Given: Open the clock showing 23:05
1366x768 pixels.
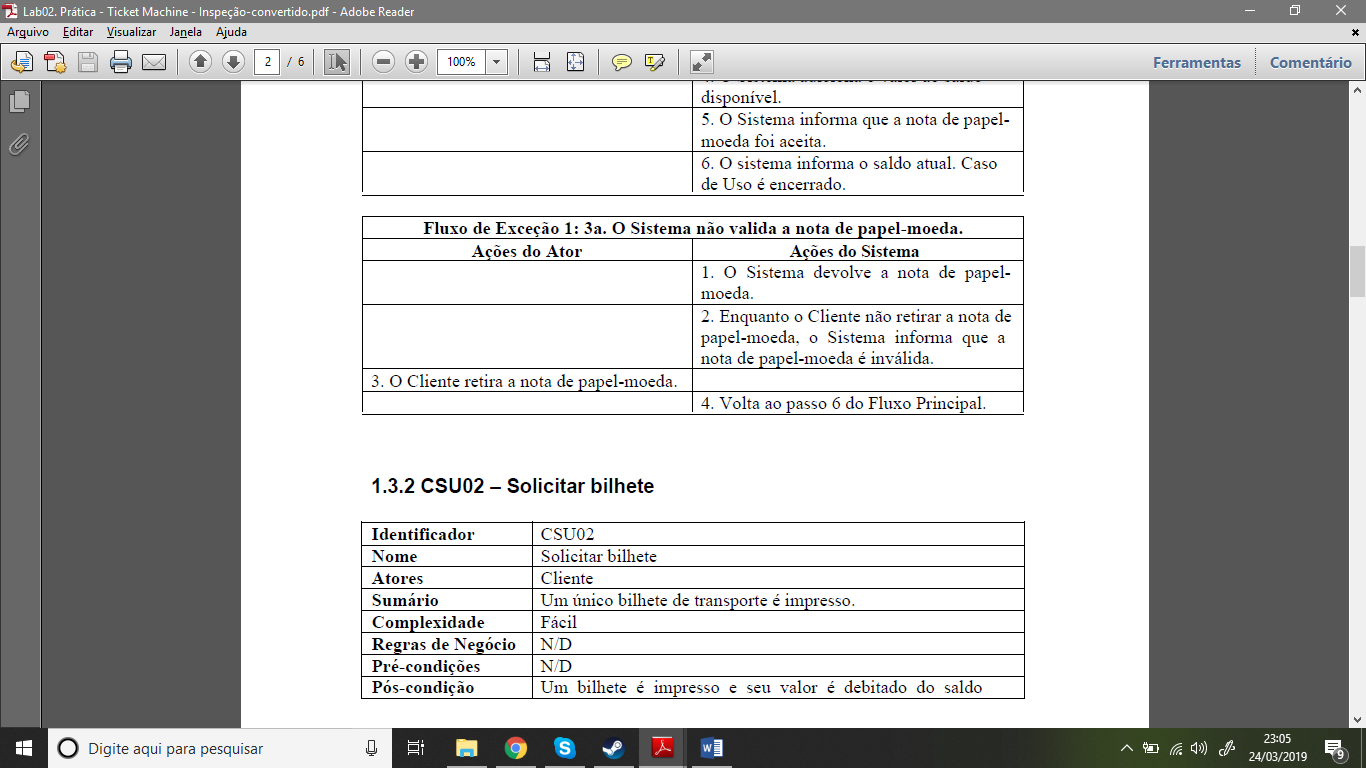Looking at the screenshot, I should pos(1277,748).
